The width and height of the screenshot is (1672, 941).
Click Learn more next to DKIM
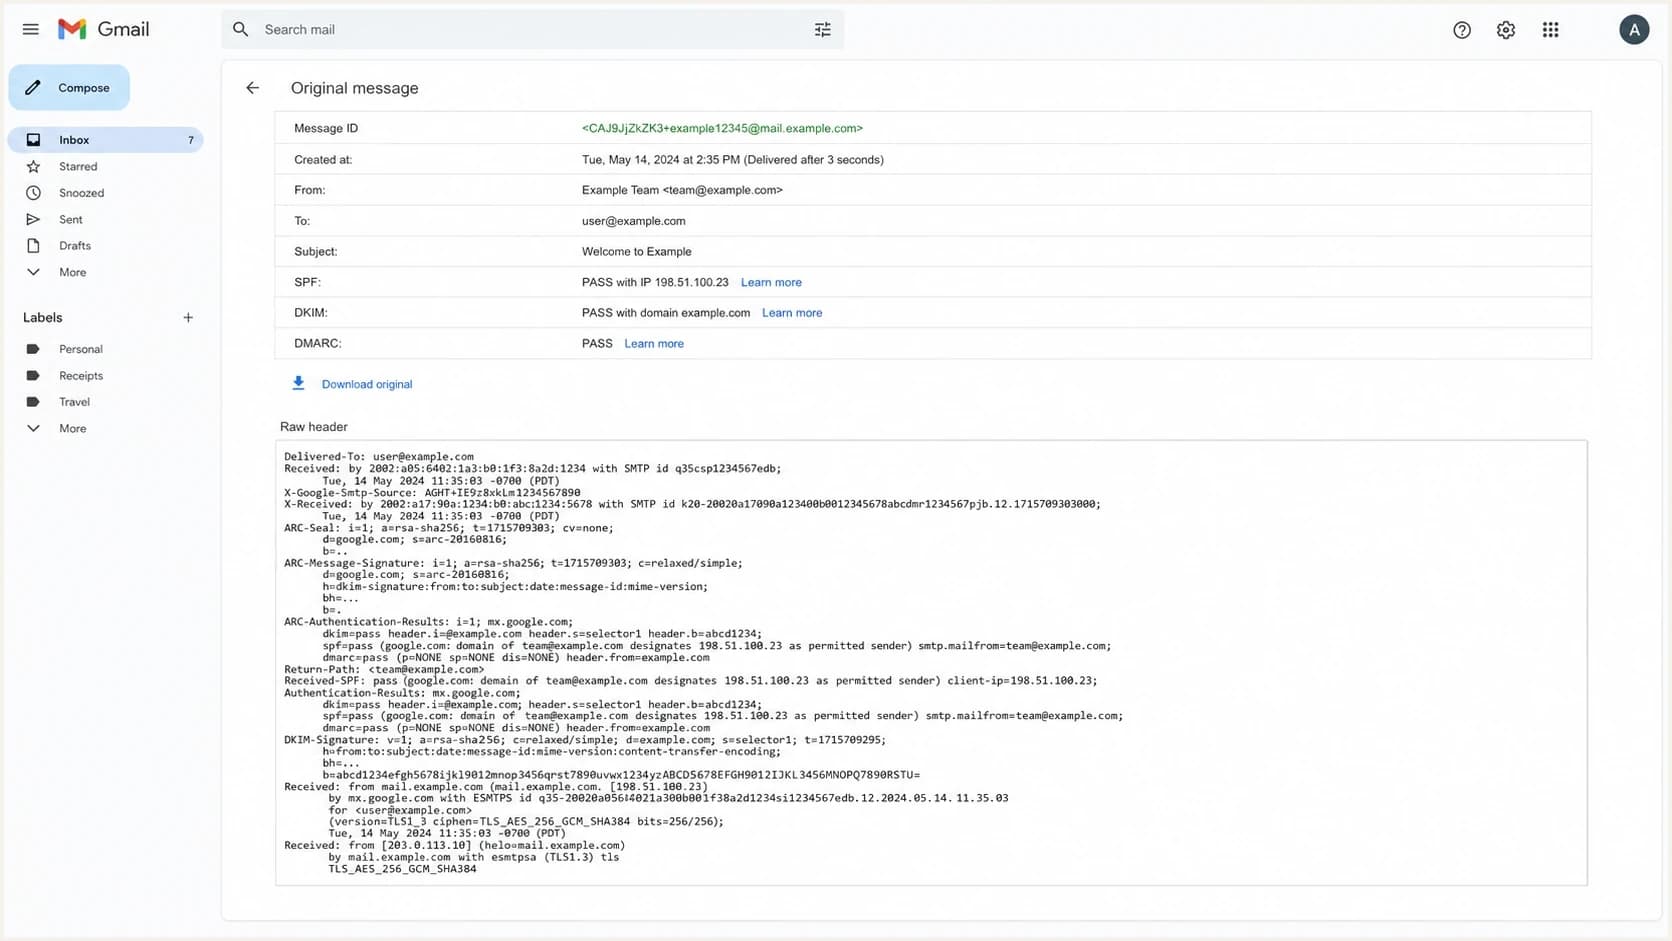click(x=792, y=313)
